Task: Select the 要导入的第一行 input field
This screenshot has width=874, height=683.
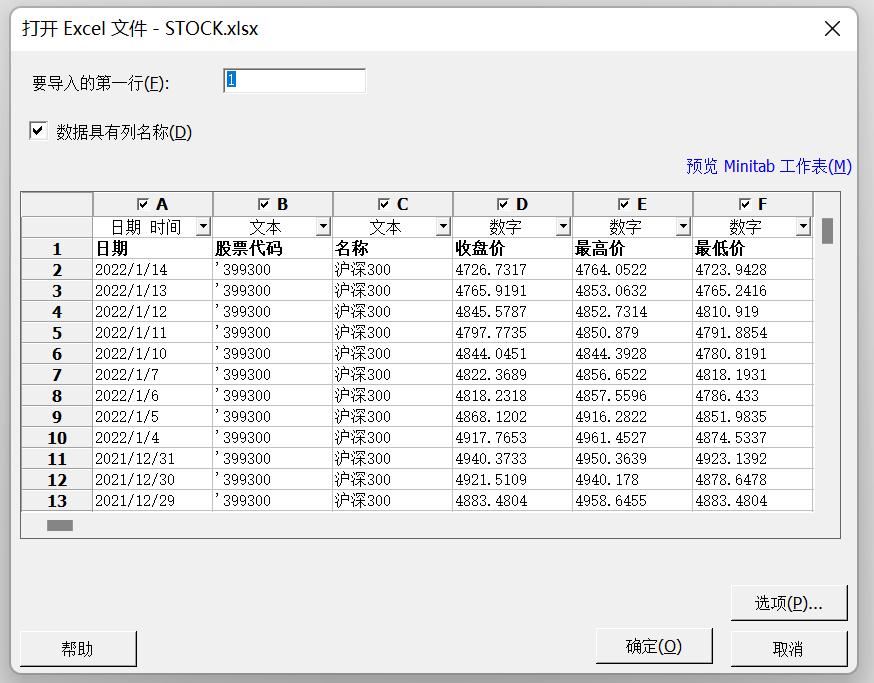Action: [x=293, y=80]
